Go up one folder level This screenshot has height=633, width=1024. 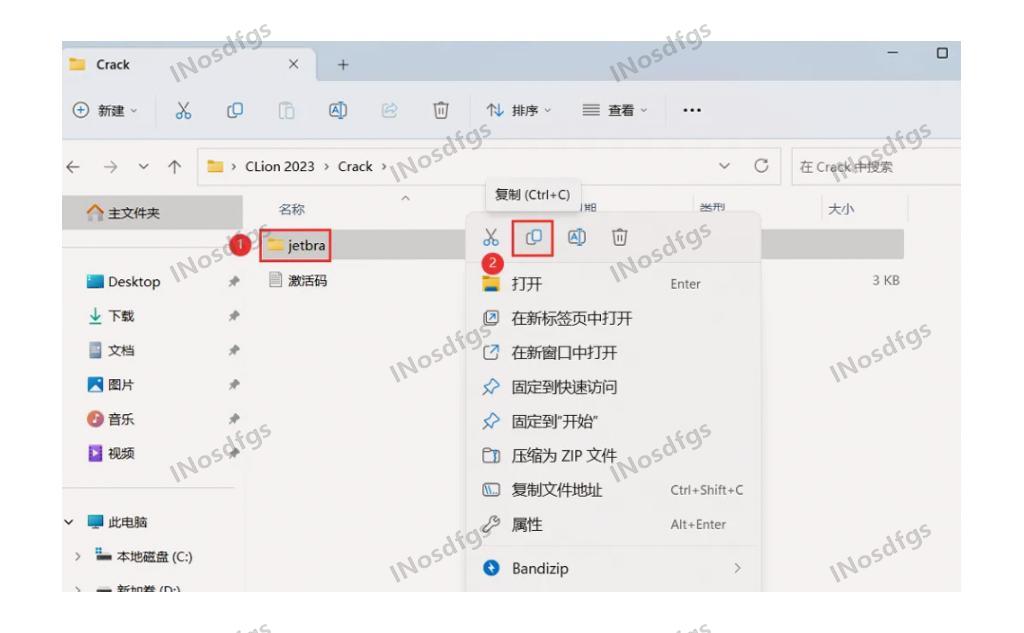point(174,167)
